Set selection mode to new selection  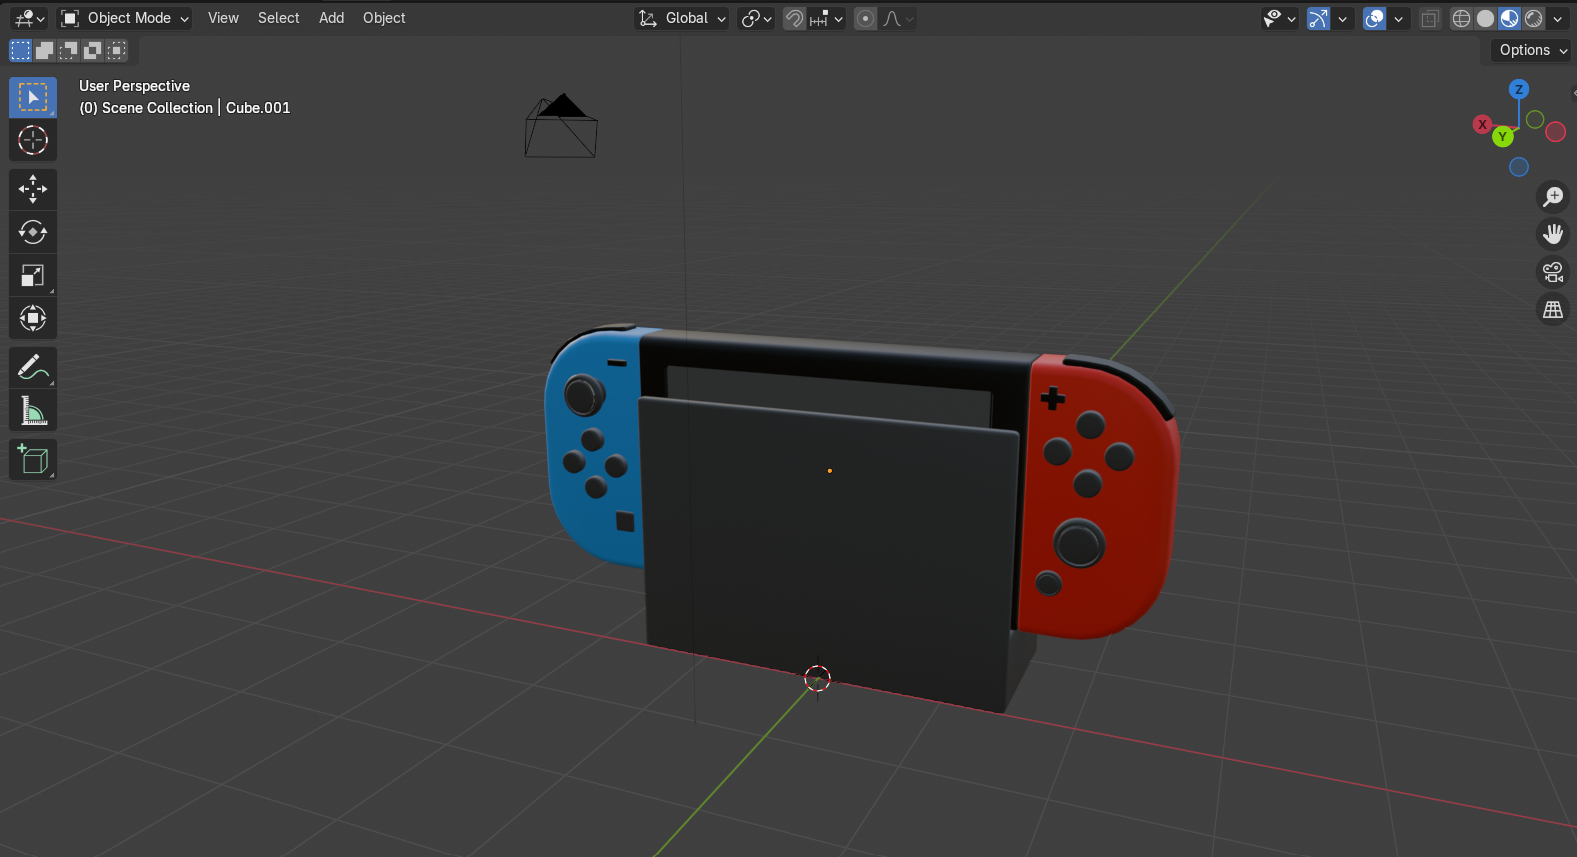[x=20, y=50]
